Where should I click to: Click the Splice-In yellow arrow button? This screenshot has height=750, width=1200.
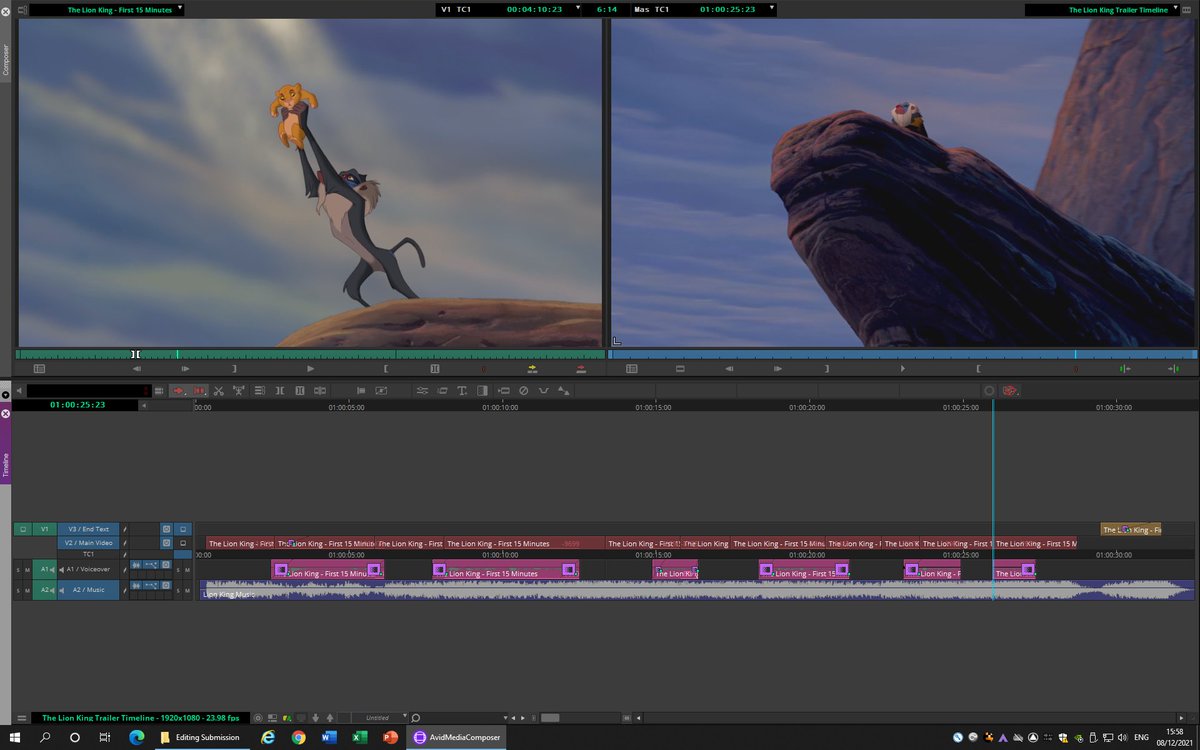532,368
